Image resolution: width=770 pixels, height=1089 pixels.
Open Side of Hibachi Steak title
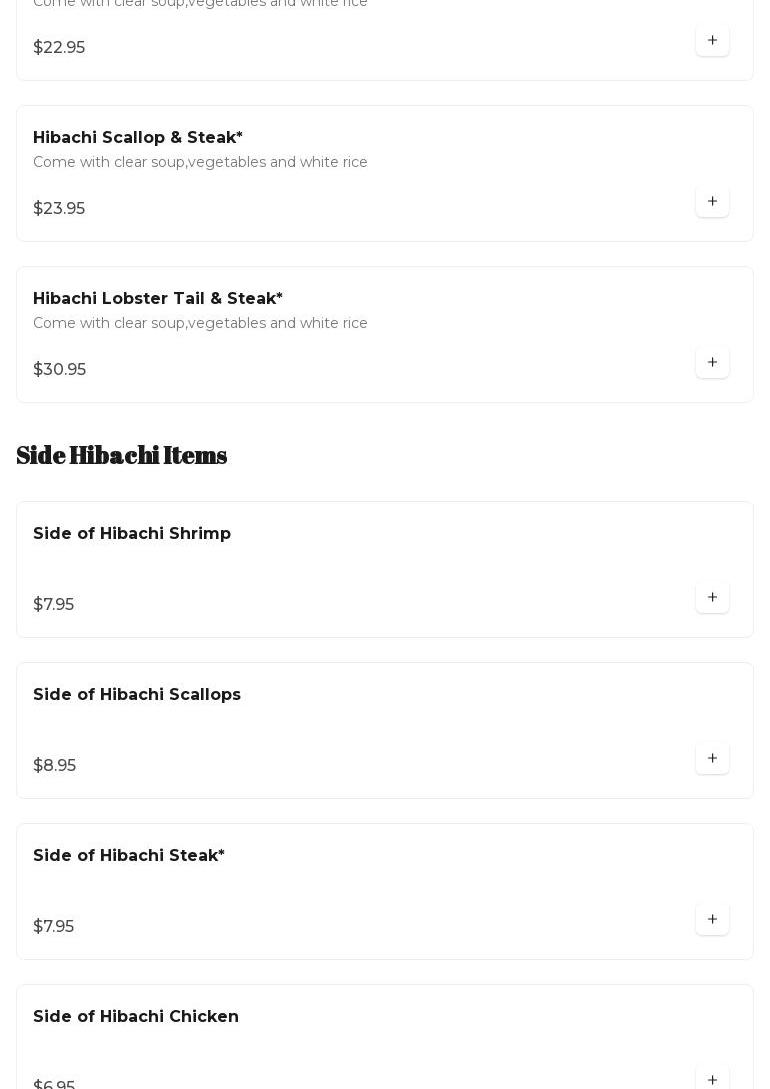click(x=129, y=856)
